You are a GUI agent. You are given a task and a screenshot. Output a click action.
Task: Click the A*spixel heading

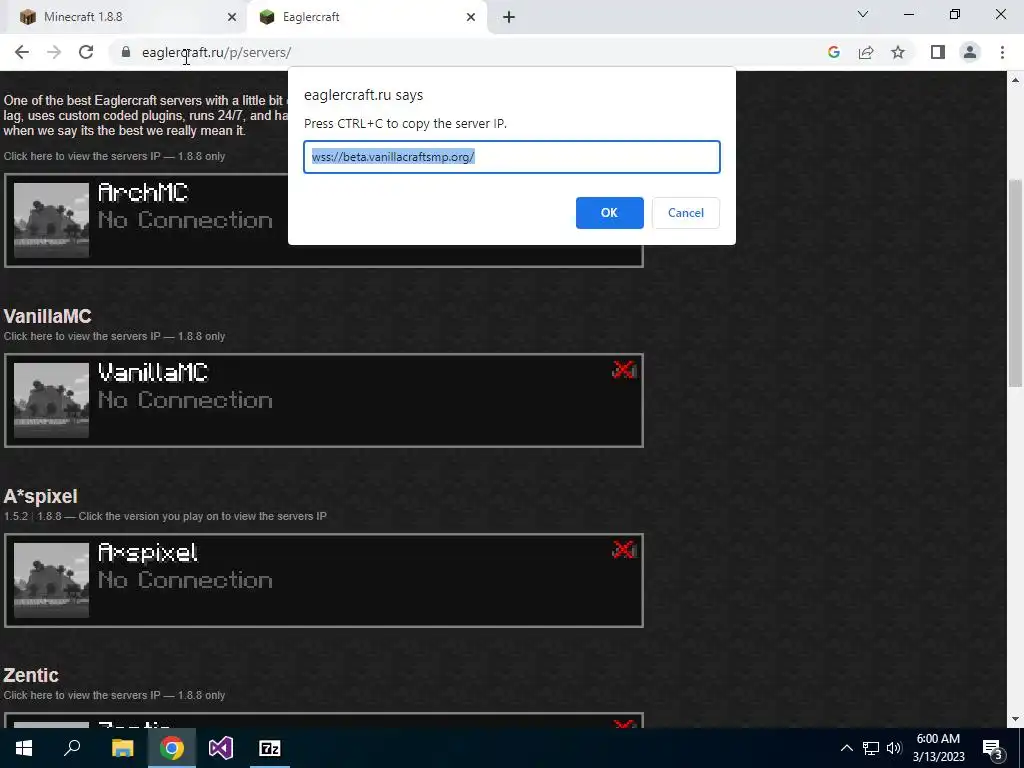pyautogui.click(x=40, y=496)
